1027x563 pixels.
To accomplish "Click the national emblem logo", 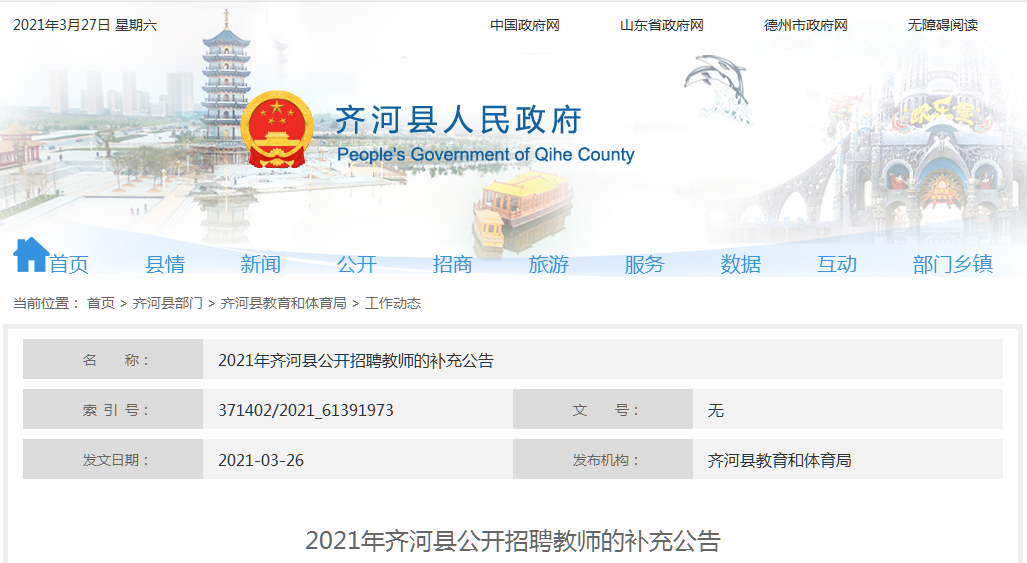I will [277, 130].
